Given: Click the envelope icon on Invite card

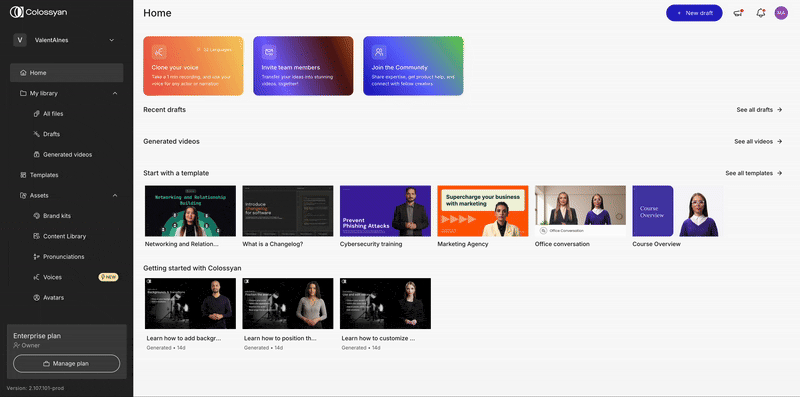Looking at the screenshot, I should tap(269, 52).
